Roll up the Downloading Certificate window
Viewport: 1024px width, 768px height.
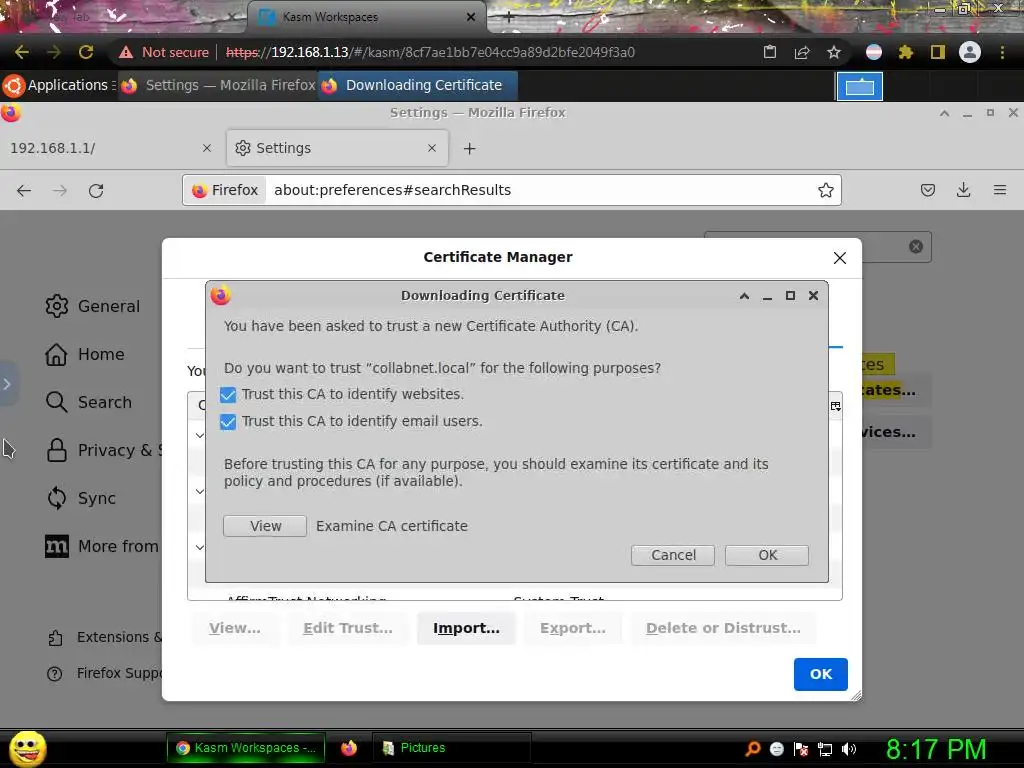pos(744,296)
